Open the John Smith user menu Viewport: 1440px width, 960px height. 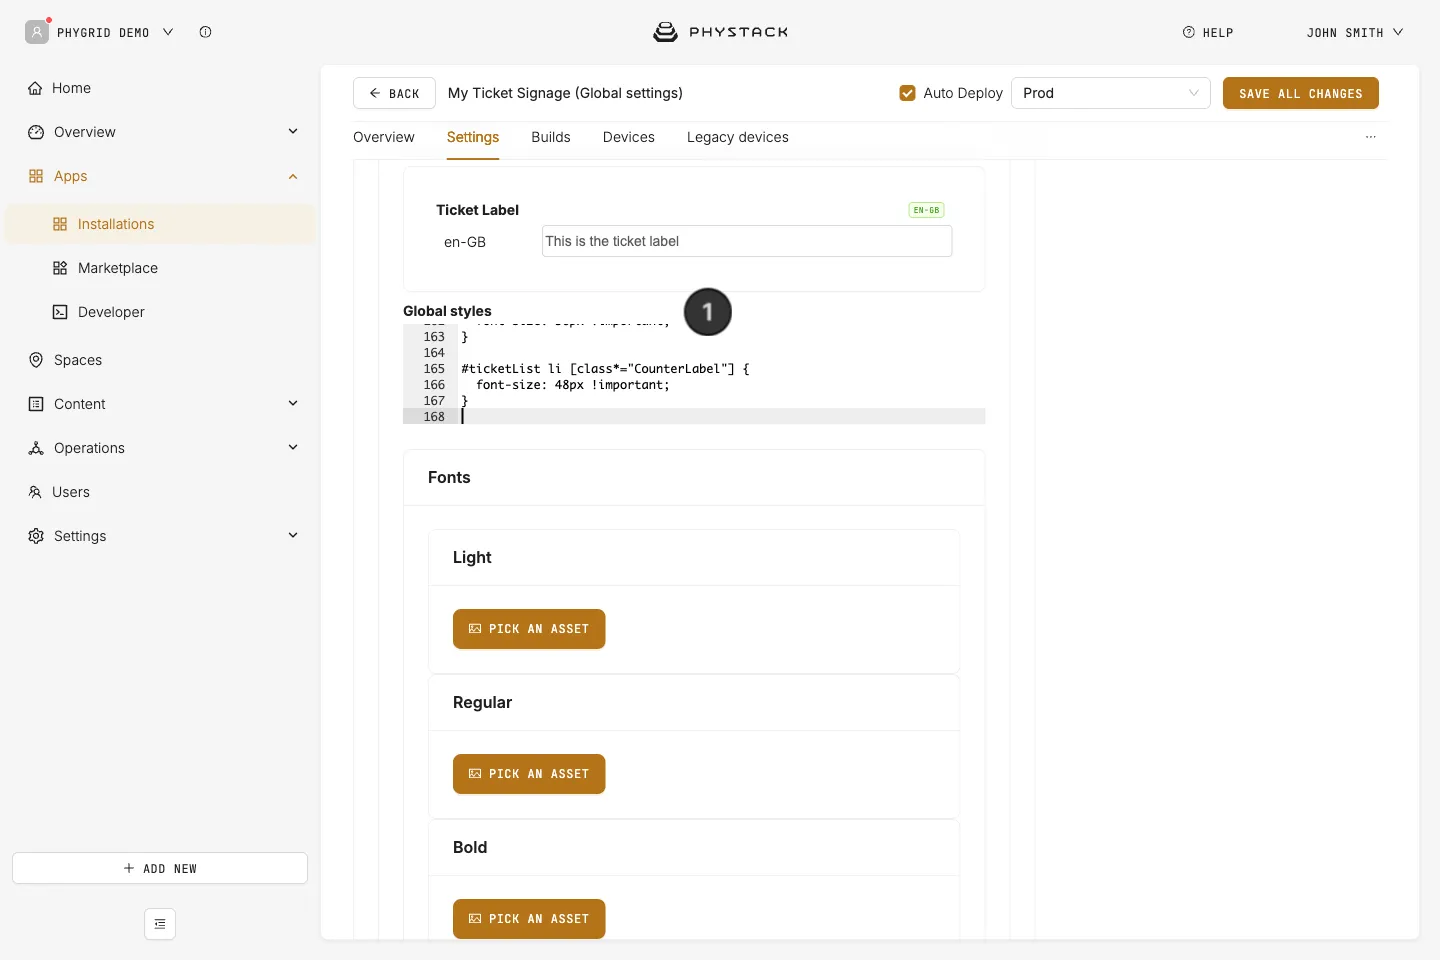[1355, 32]
